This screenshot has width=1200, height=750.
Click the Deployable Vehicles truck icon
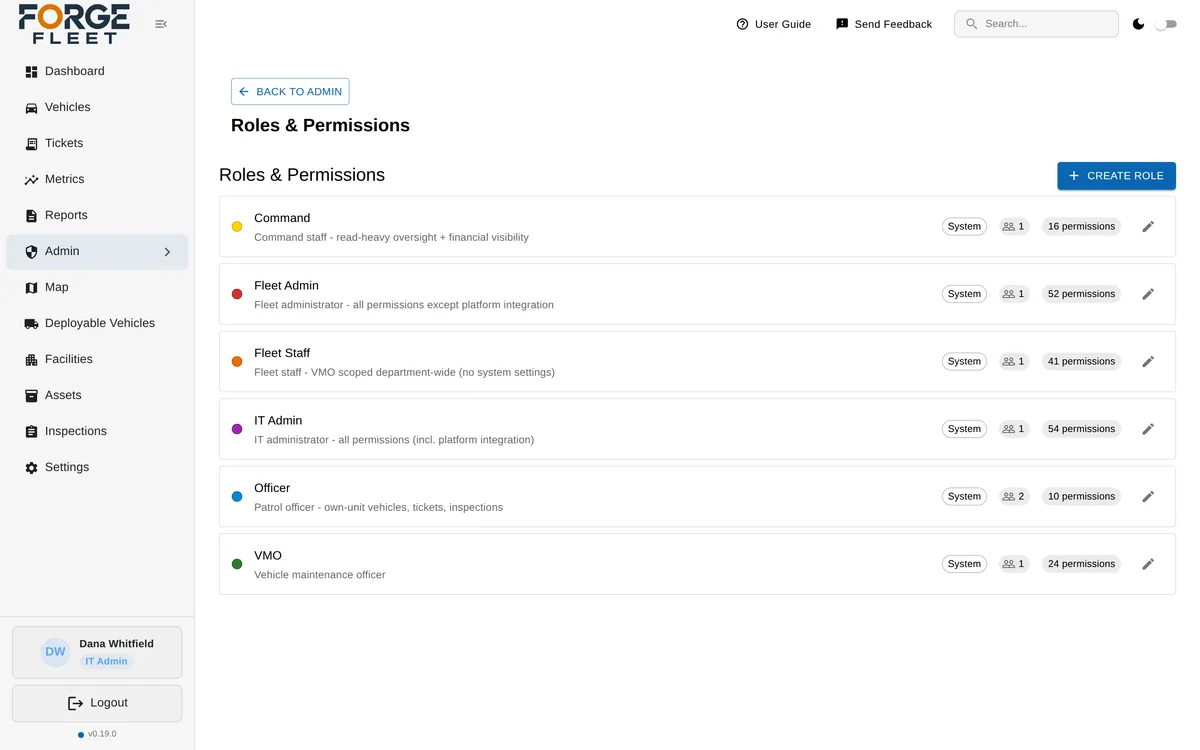click(x=31, y=324)
